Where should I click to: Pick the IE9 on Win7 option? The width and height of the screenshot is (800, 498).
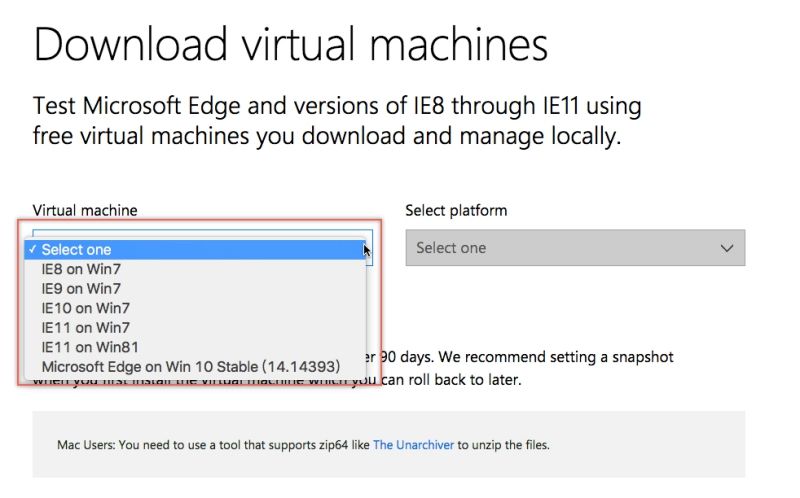(x=81, y=289)
